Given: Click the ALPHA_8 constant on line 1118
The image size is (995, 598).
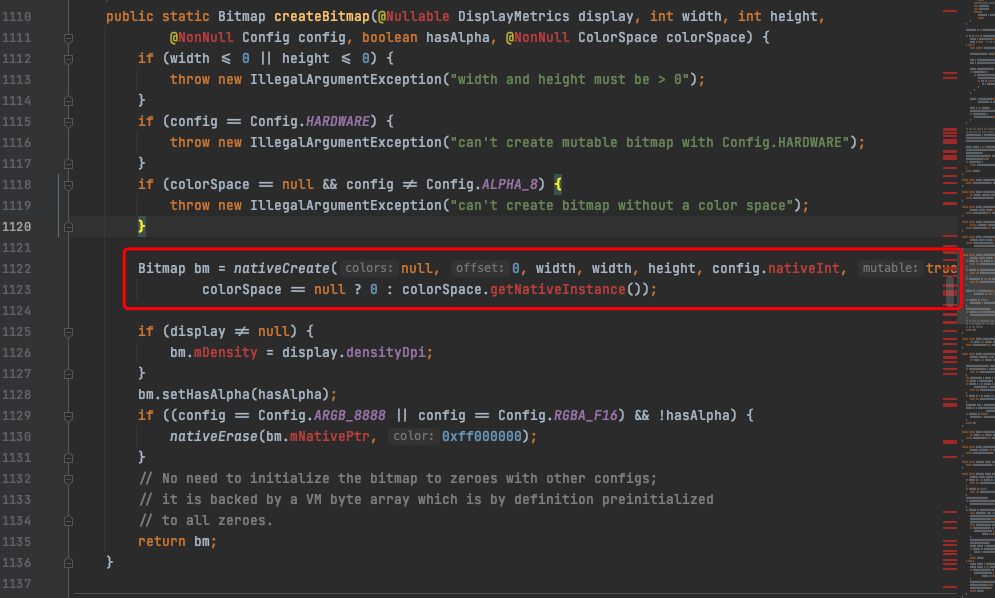Looking at the screenshot, I should 510,184.
